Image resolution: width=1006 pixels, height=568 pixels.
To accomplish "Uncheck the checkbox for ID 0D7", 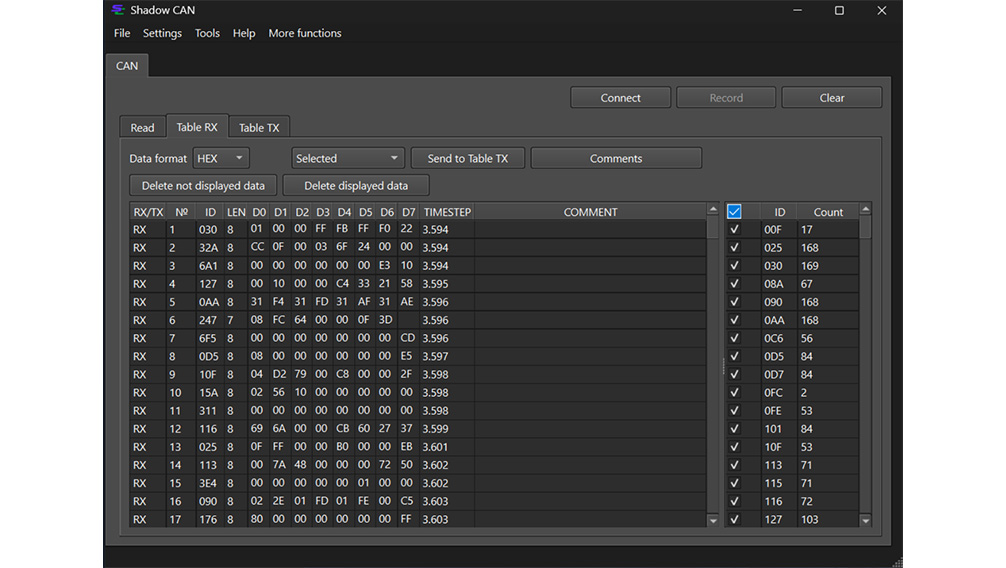I will [x=735, y=374].
